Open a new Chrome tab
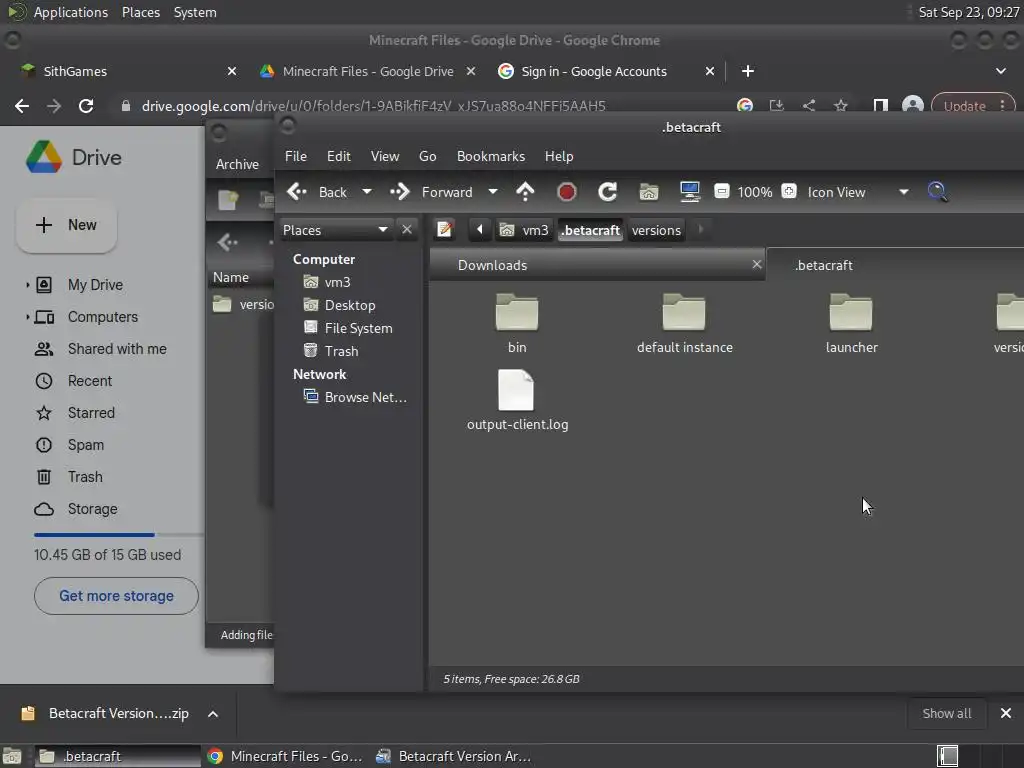The width and height of the screenshot is (1024, 768). click(748, 71)
